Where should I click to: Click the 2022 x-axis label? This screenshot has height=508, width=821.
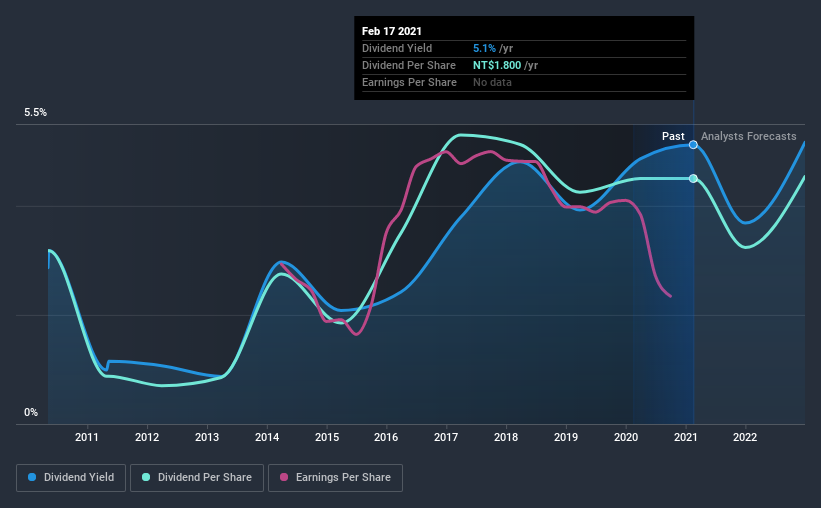point(745,437)
